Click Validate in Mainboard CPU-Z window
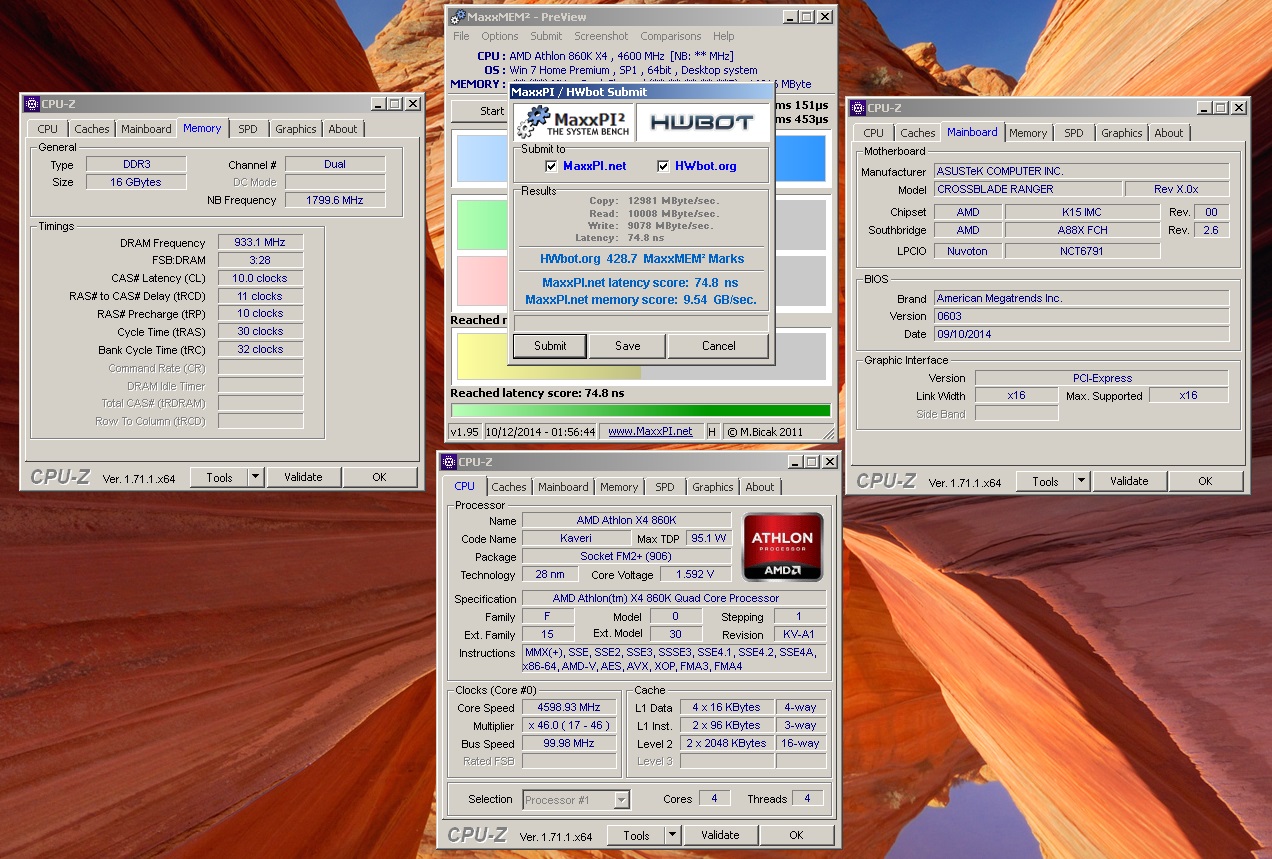 (1129, 481)
